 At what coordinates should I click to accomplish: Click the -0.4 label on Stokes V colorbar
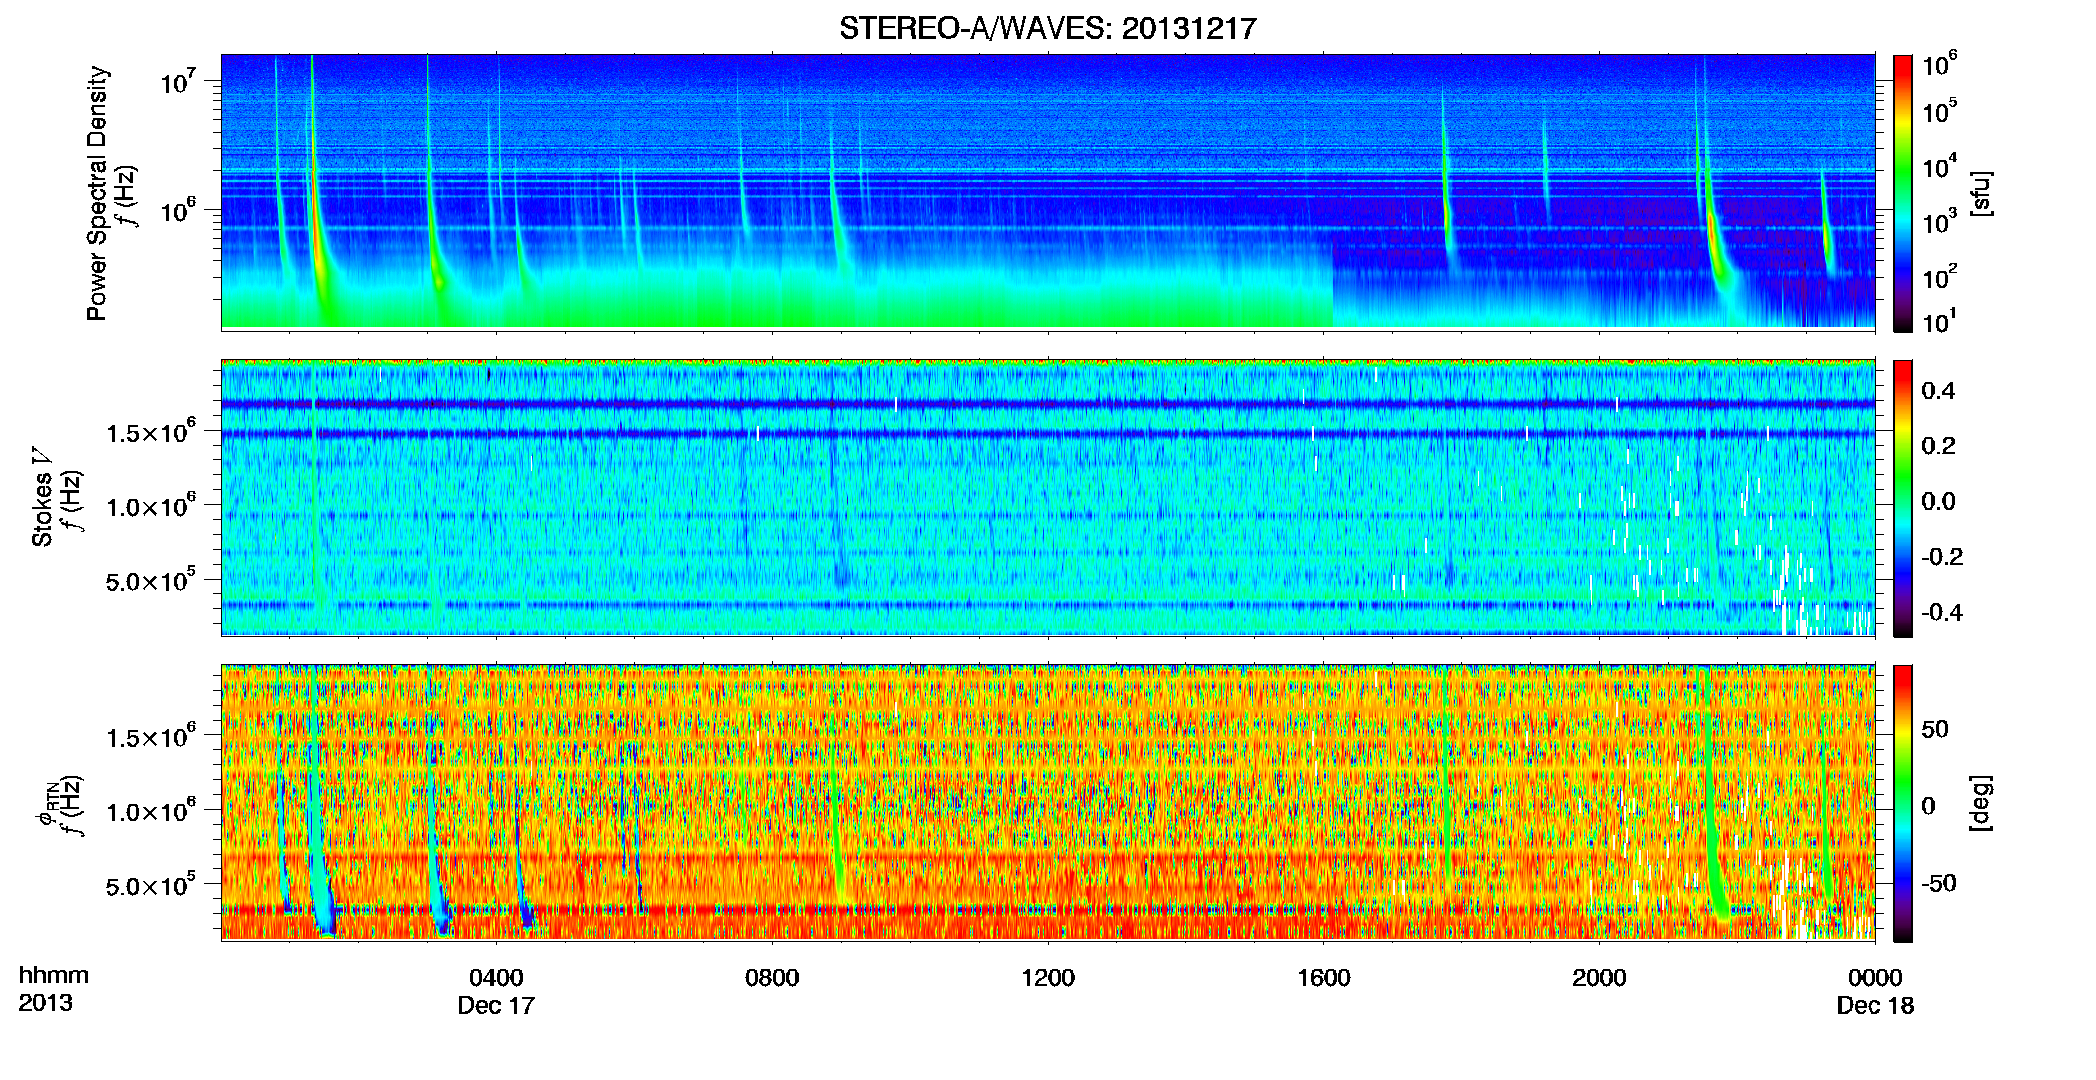(1943, 612)
